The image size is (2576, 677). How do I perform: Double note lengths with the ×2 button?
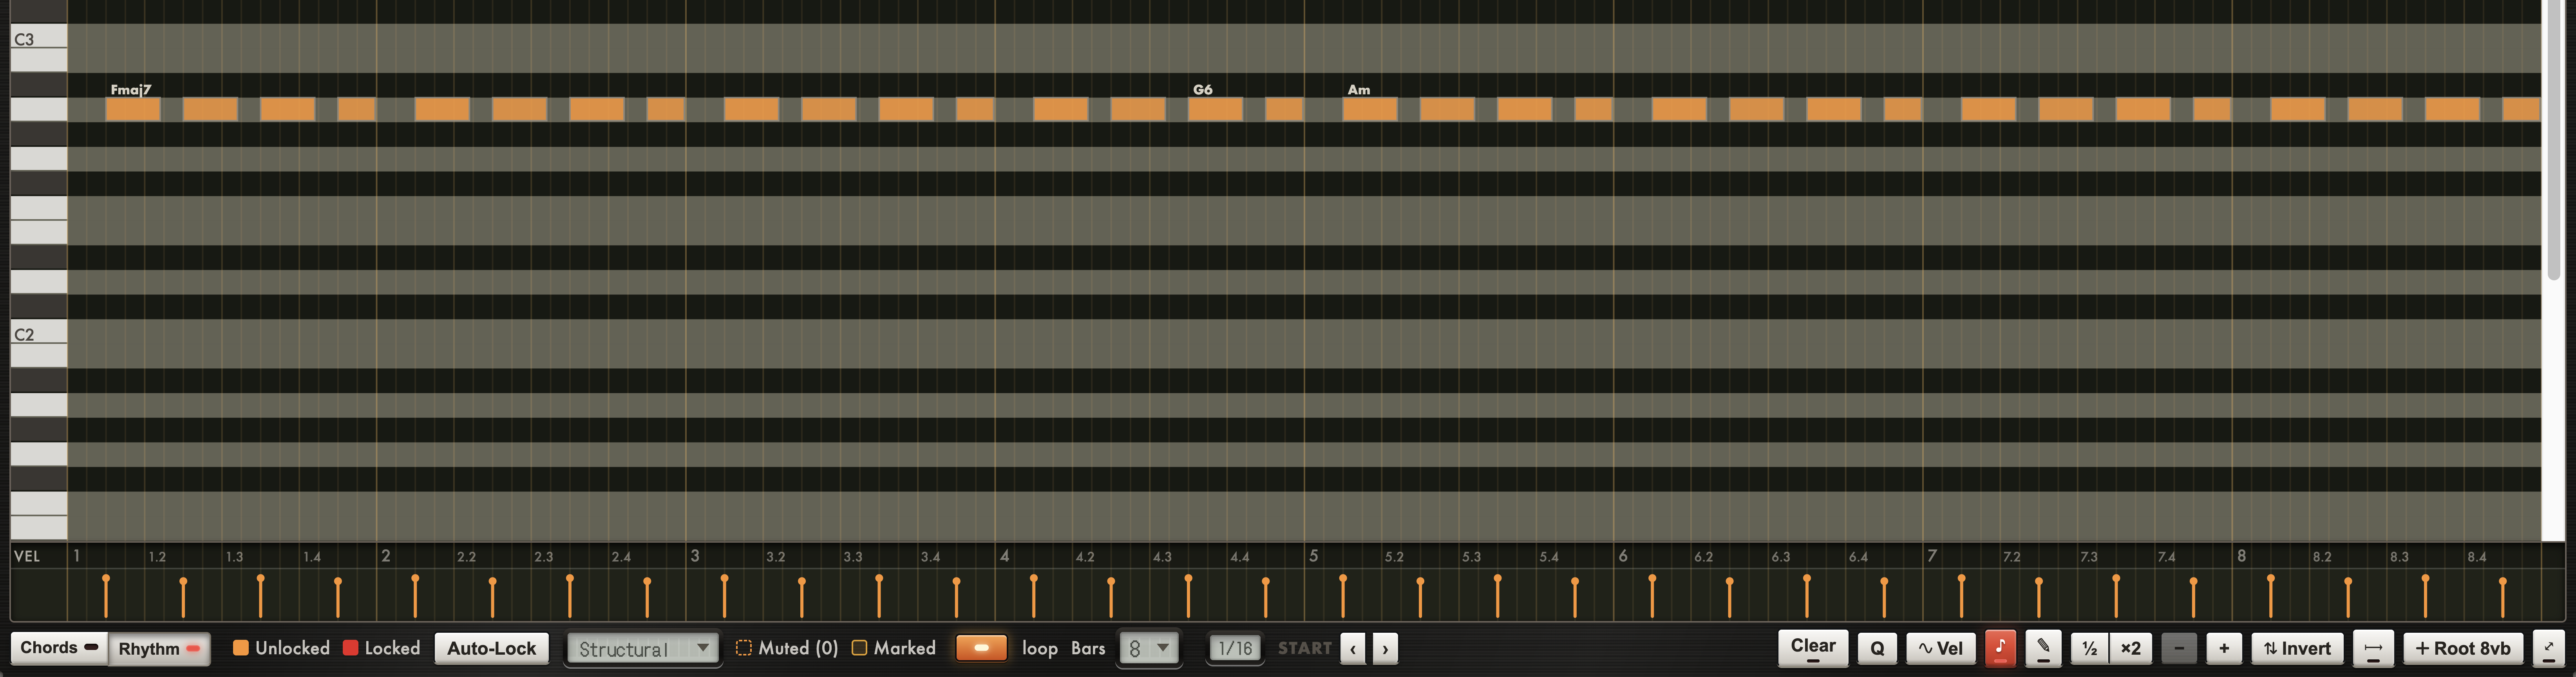(x=2131, y=648)
